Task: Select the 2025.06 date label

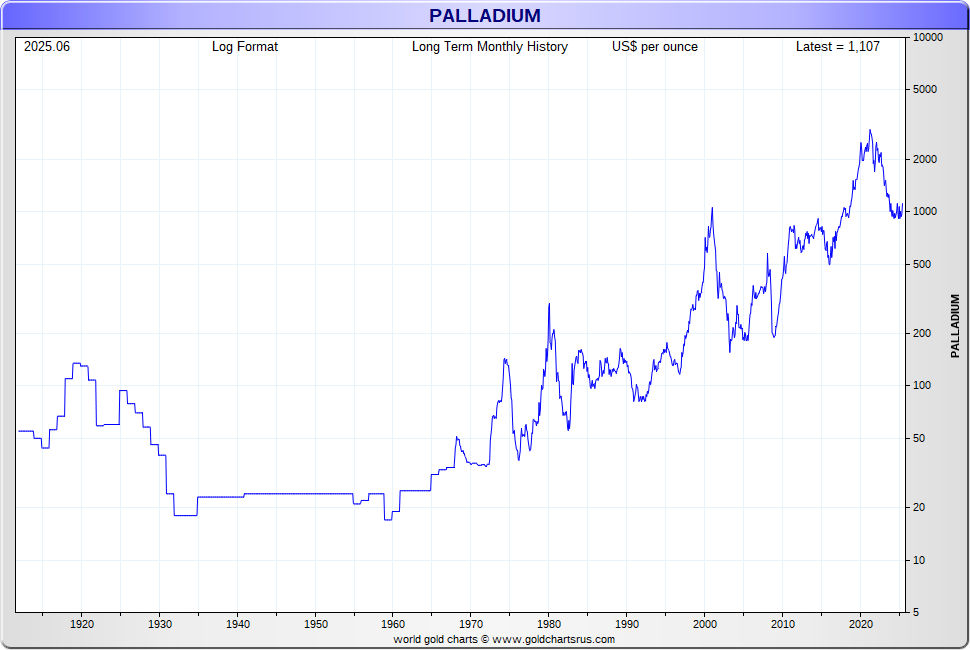Action: point(47,47)
